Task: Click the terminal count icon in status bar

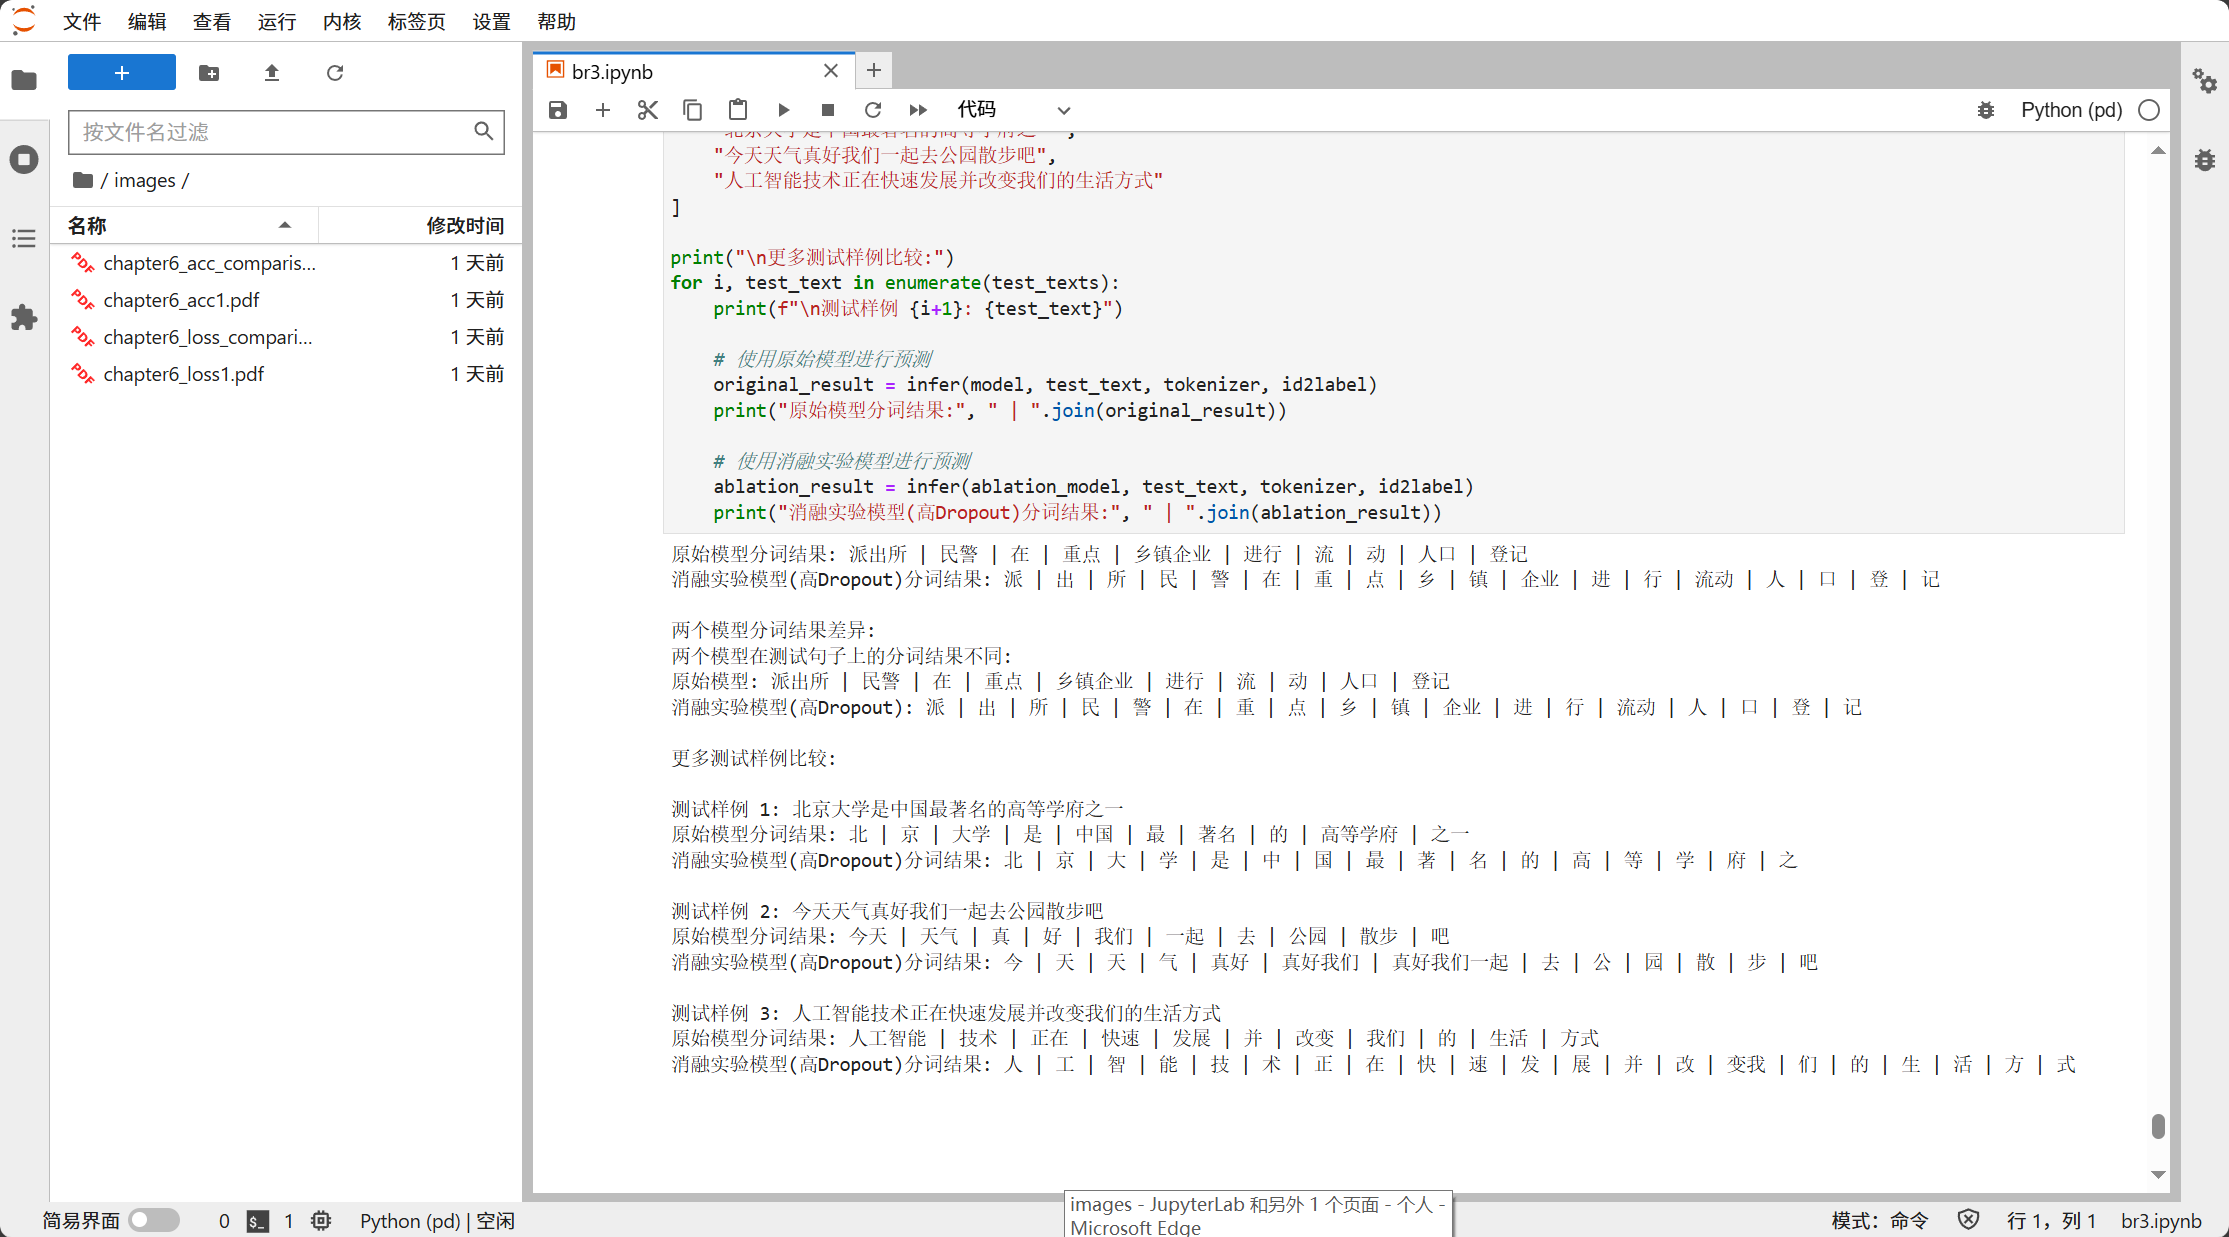Action: point(258,1221)
